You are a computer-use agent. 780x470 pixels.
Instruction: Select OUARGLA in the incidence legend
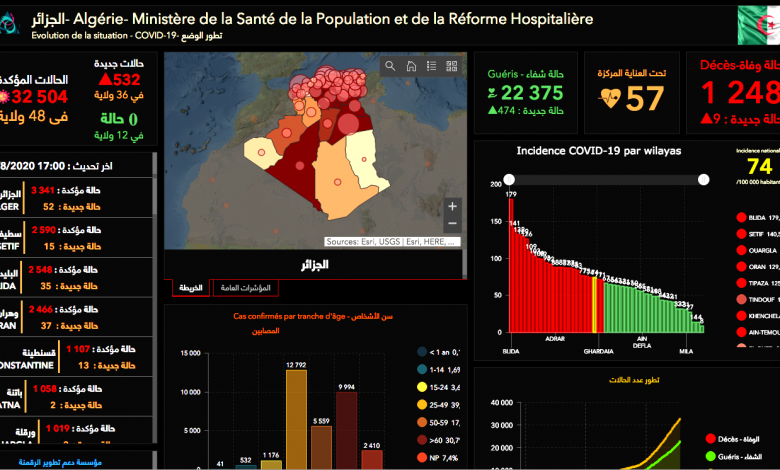tap(758, 250)
